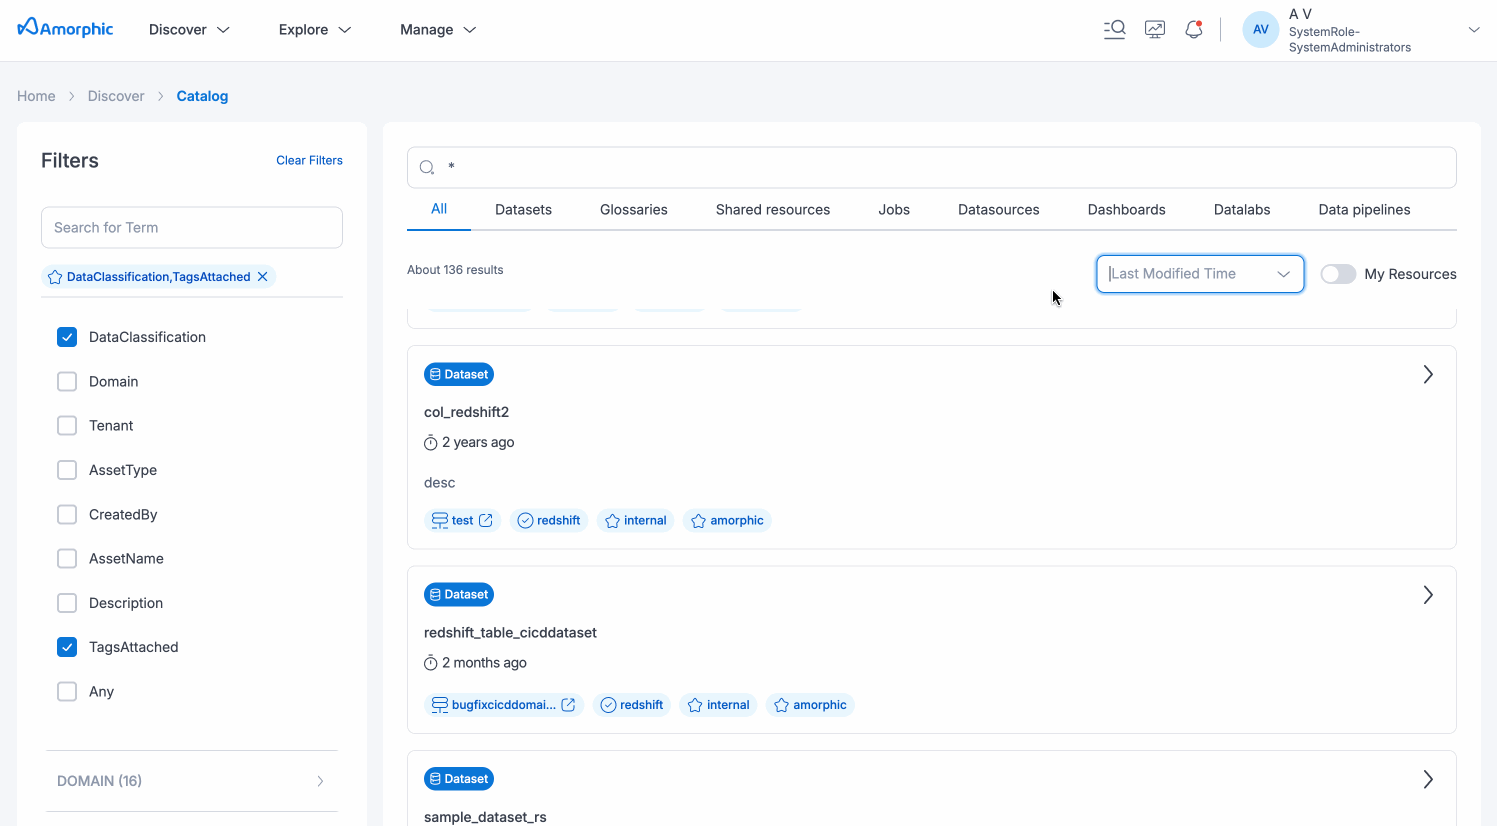The image size is (1497, 826).
Task: Open external link icon on test domain tag
Action: tap(486, 521)
